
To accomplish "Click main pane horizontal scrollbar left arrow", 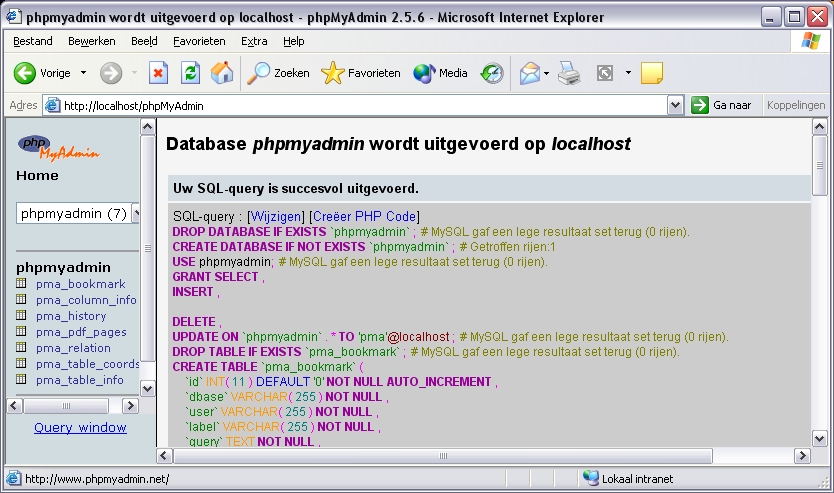I will [164, 456].
